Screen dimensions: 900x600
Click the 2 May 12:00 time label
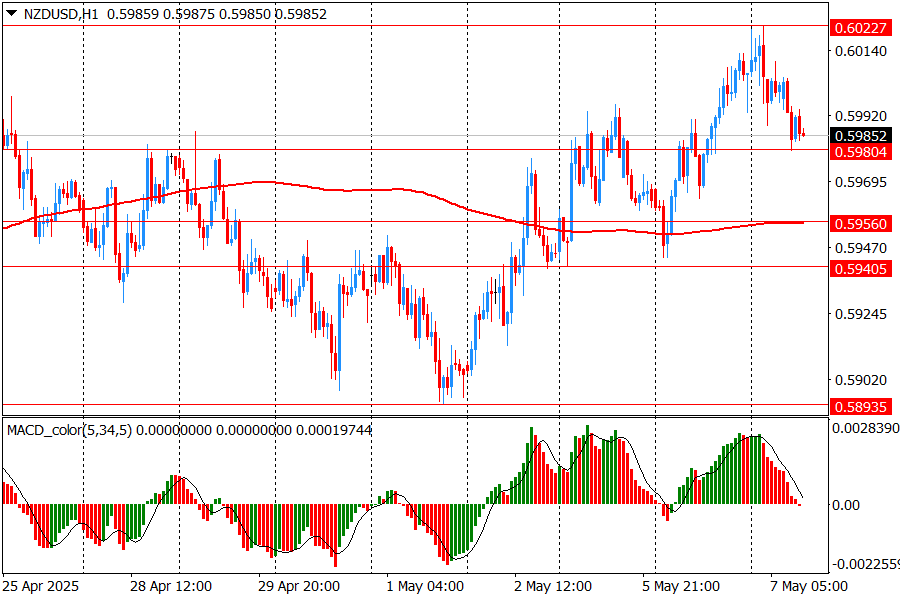click(x=553, y=585)
